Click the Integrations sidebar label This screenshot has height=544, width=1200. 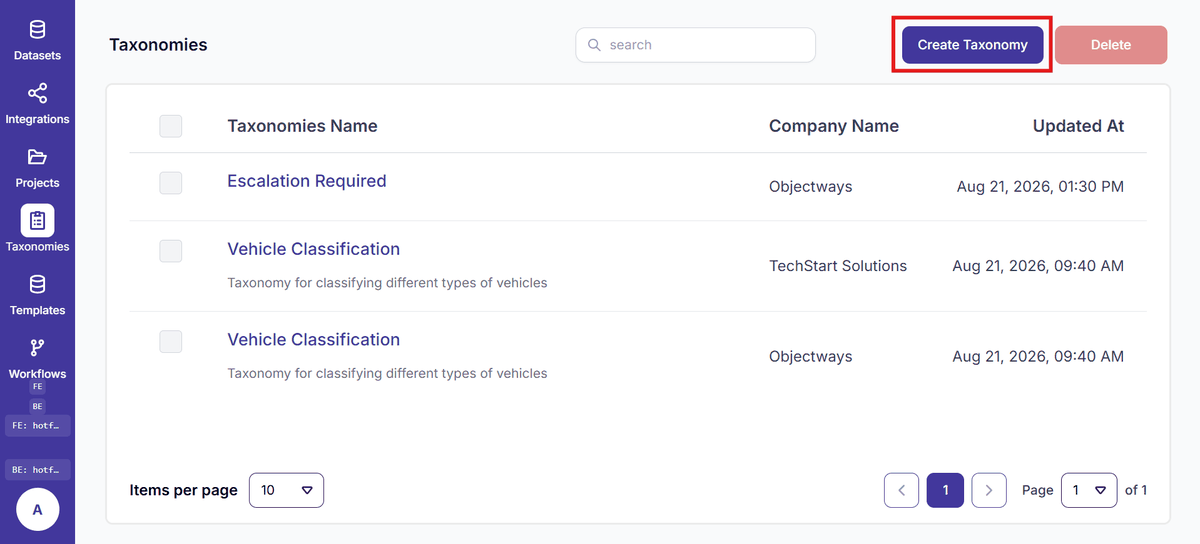(x=37, y=119)
